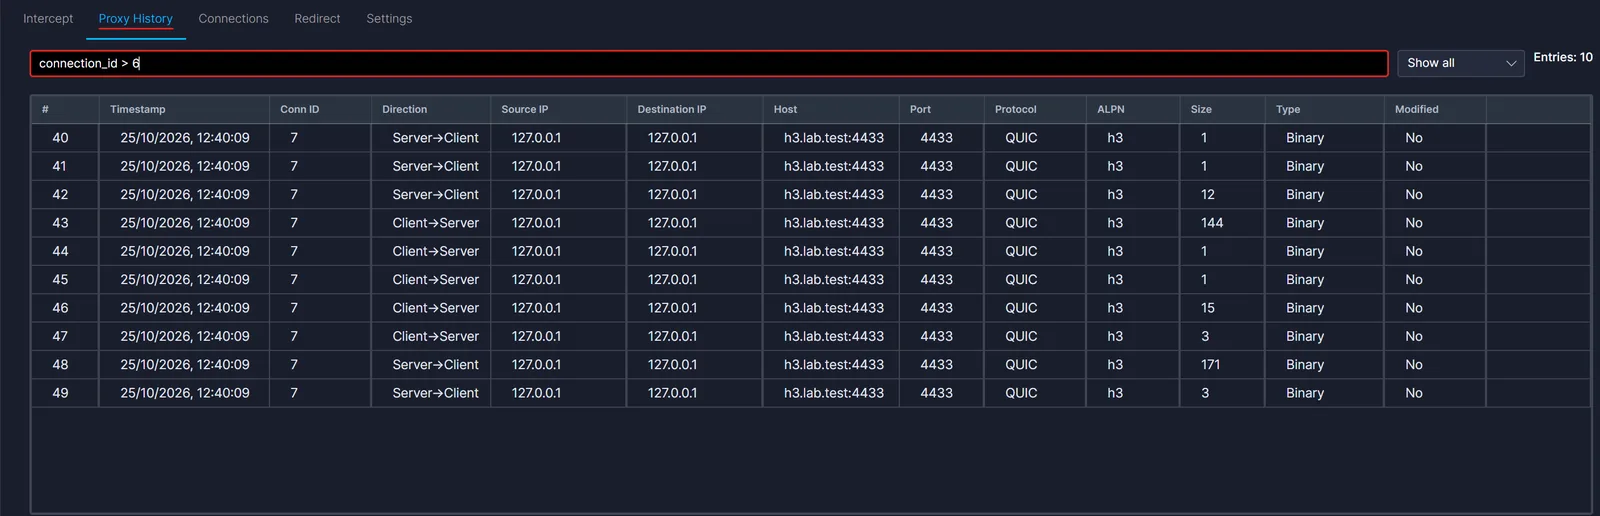Click Client→Server direction in row 43
This screenshot has height=516, width=1600.
[x=435, y=223]
